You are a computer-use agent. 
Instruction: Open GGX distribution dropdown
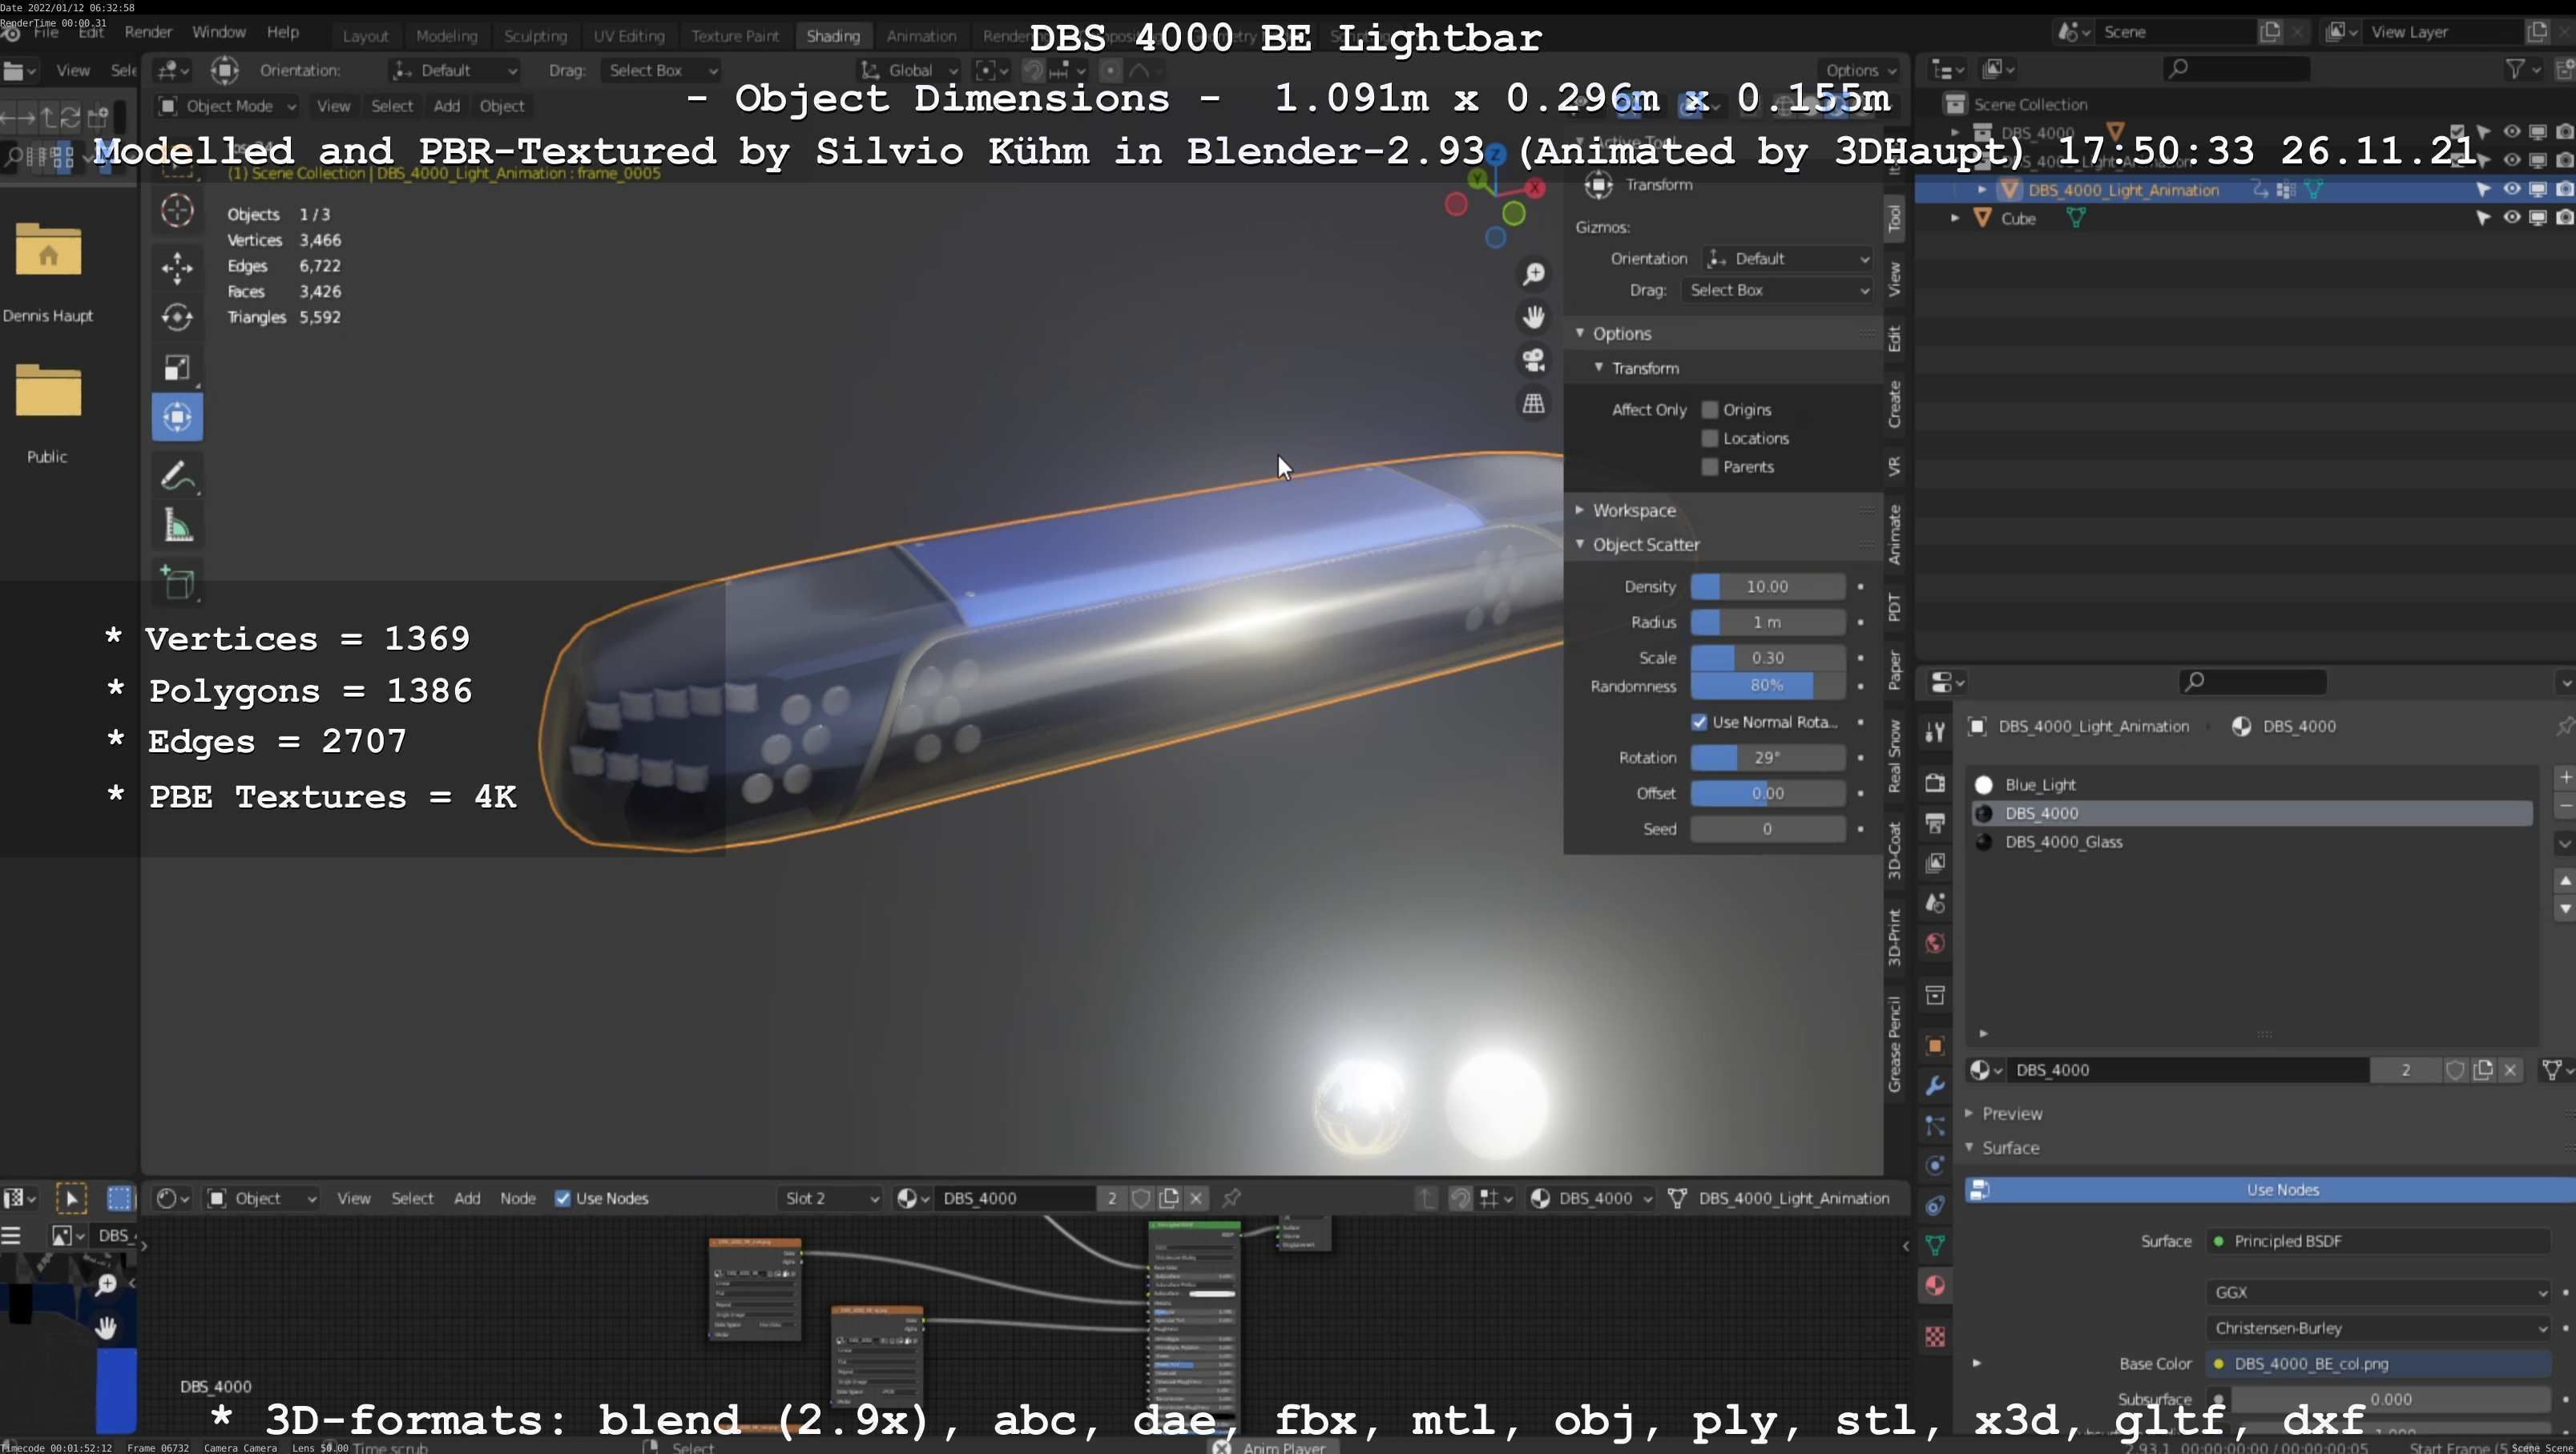coord(2379,1292)
